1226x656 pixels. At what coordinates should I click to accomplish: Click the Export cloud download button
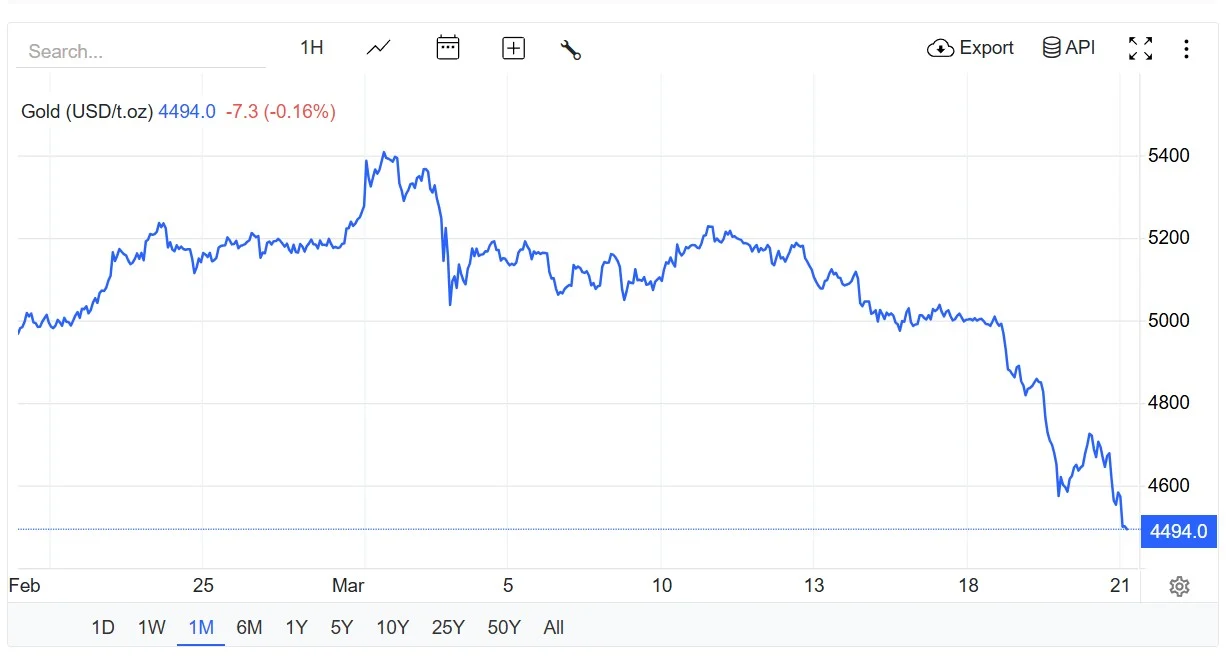coord(970,48)
